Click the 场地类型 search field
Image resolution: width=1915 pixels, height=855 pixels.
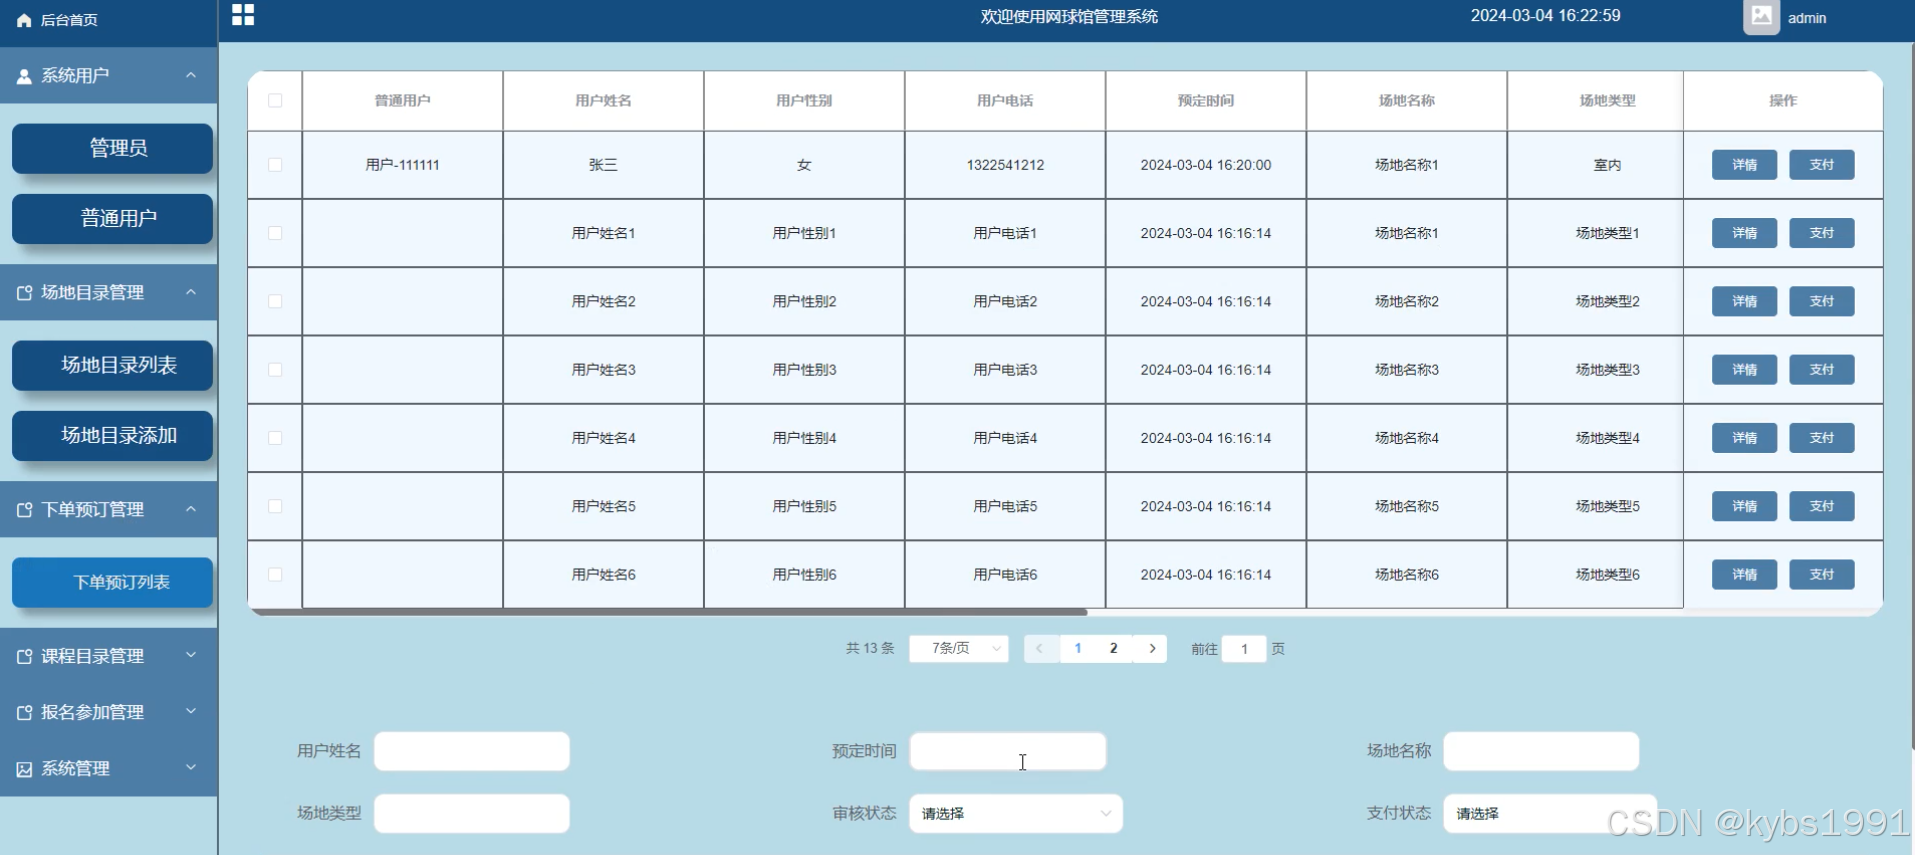click(x=472, y=814)
